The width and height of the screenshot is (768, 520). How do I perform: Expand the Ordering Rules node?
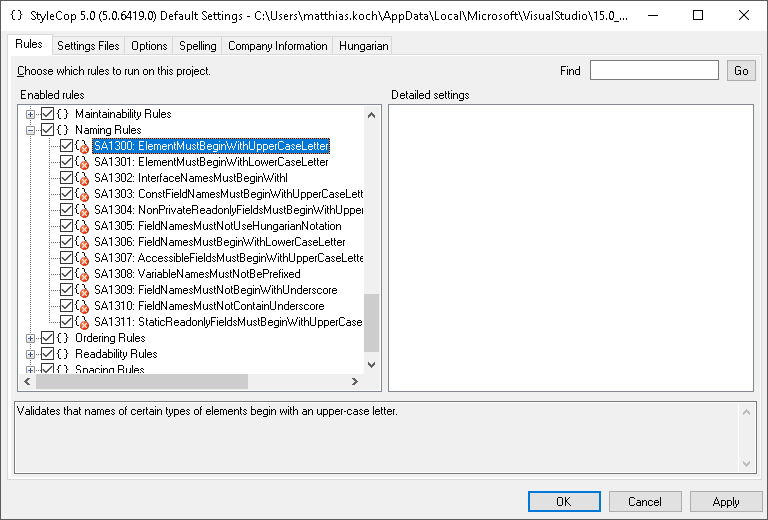point(30,338)
